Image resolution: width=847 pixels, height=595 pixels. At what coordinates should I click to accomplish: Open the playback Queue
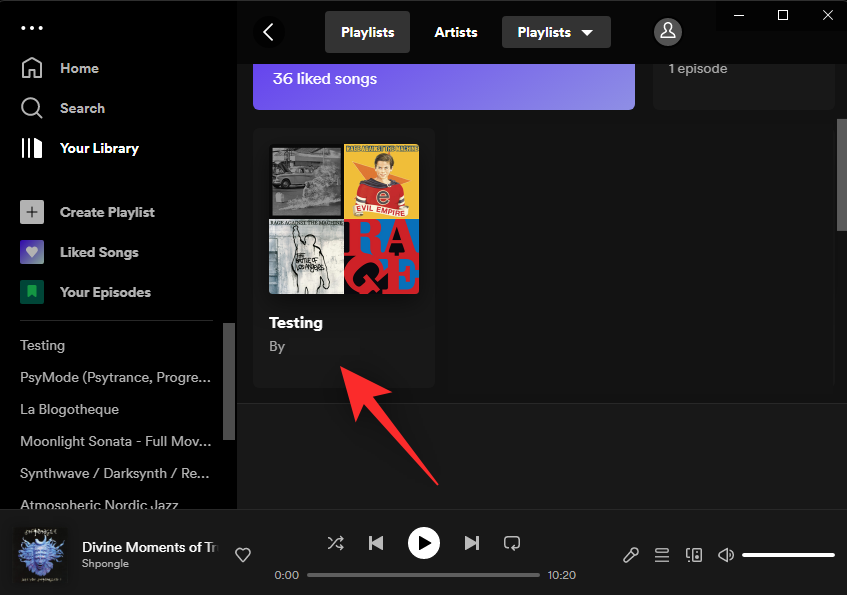click(662, 555)
